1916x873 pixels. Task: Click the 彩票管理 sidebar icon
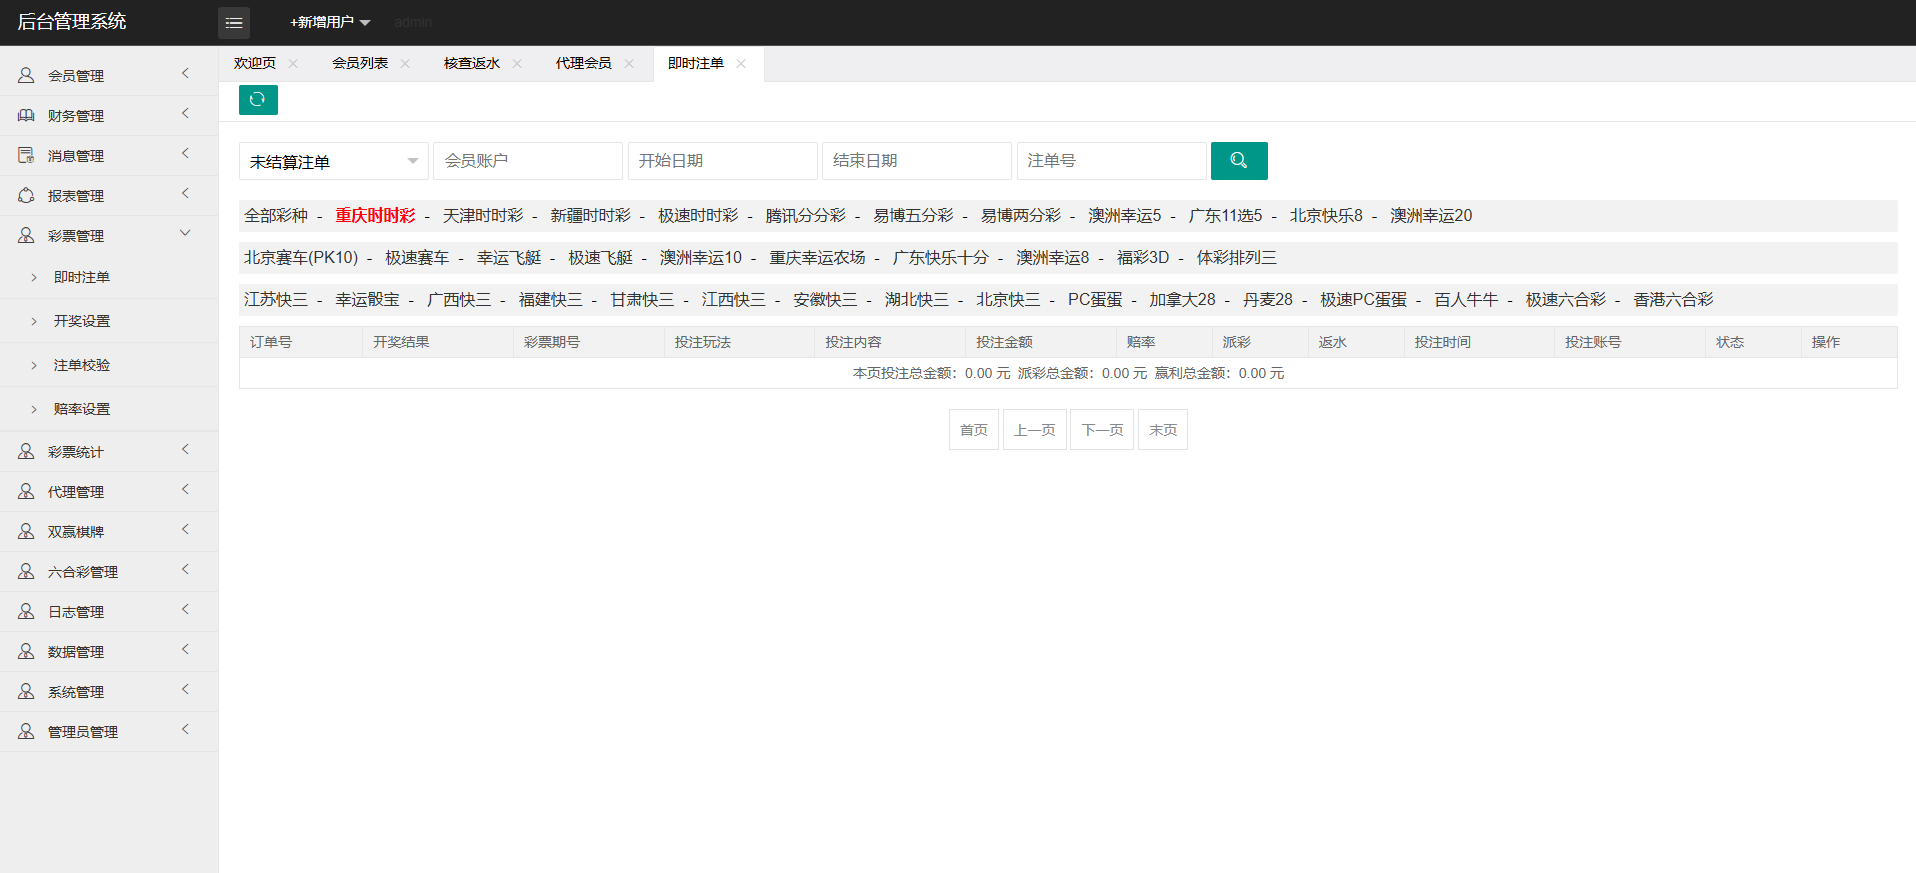pos(26,235)
